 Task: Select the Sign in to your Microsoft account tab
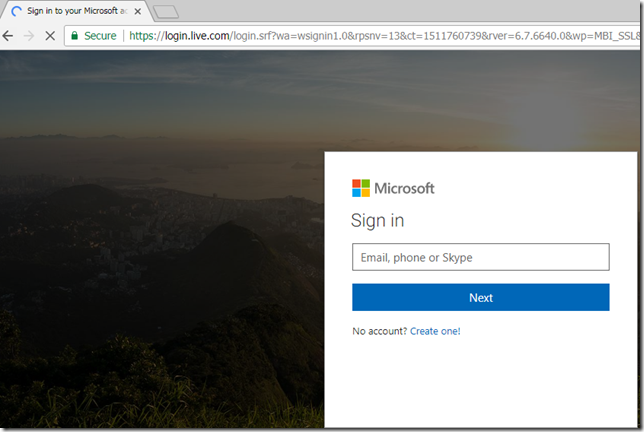pyautogui.click(x=76, y=11)
